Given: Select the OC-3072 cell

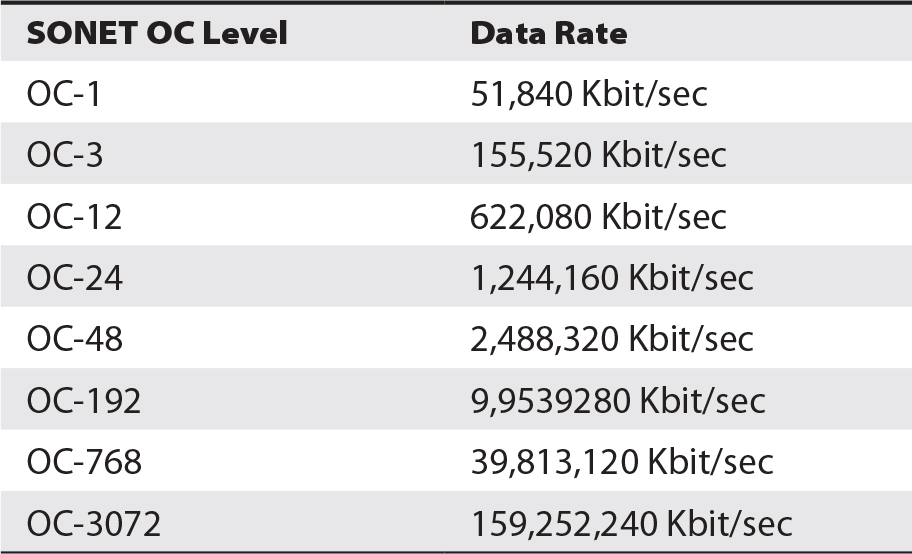Looking at the screenshot, I should (94, 524).
